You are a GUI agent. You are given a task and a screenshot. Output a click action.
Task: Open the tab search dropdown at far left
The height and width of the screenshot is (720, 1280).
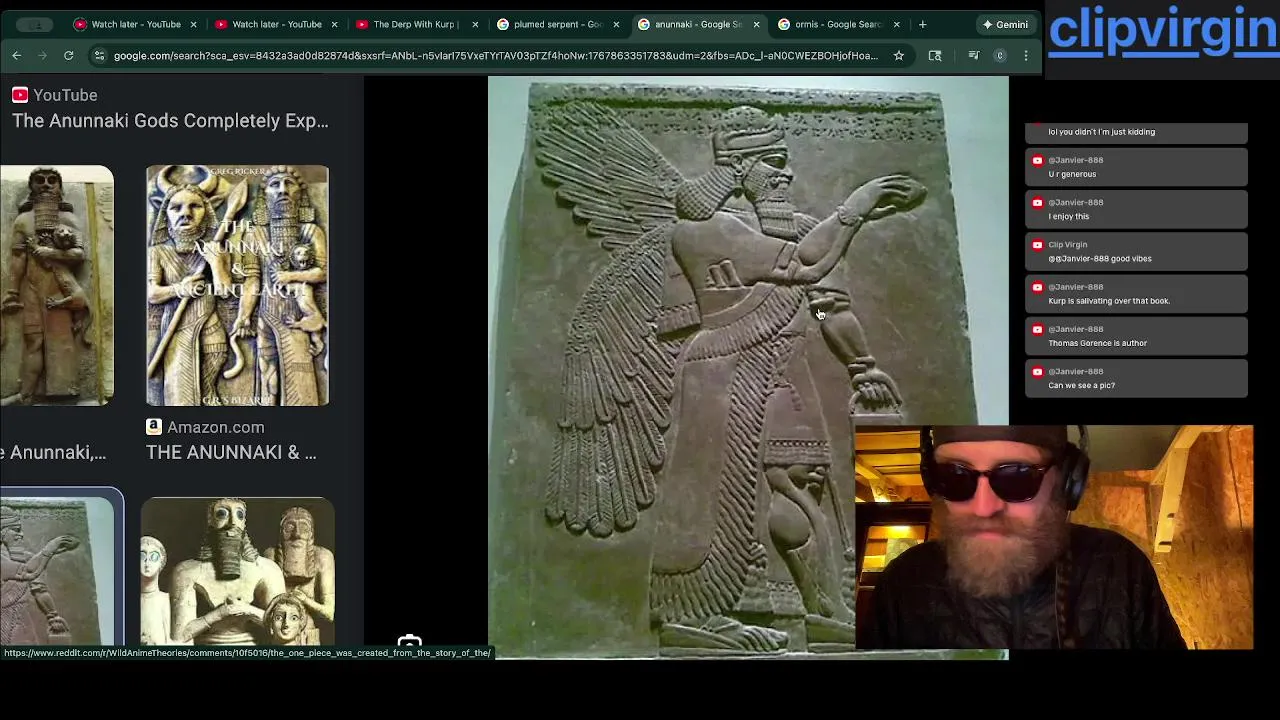[x=36, y=24]
